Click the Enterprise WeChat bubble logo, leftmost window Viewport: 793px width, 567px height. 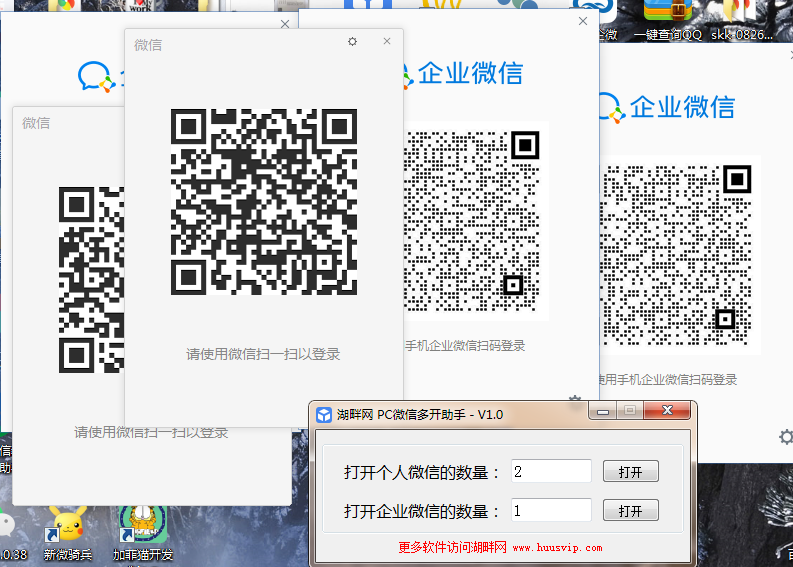coord(99,77)
